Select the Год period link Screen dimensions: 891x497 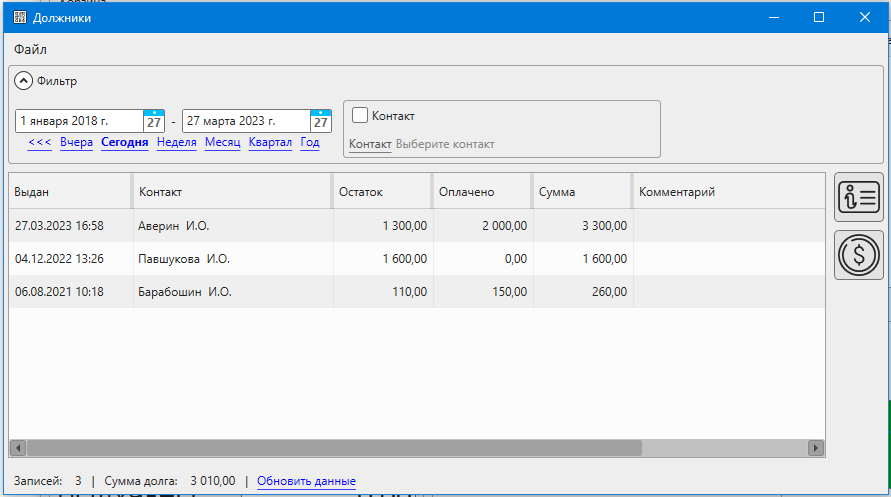coord(310,142)
